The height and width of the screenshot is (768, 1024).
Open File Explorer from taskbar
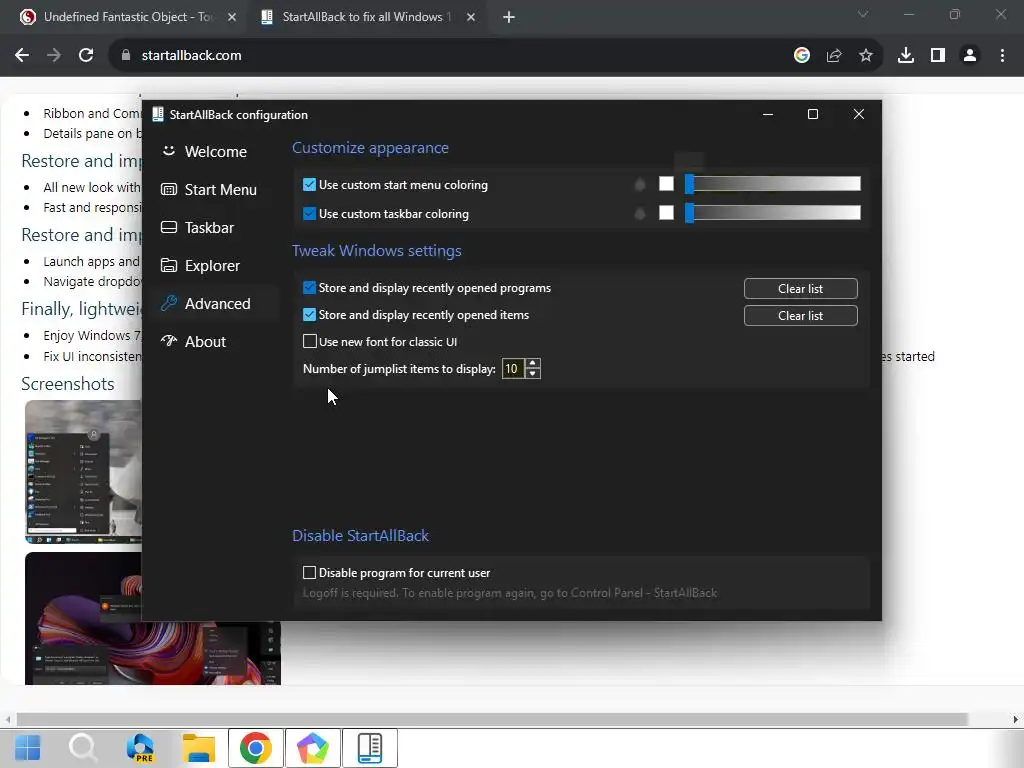(199, 748)
